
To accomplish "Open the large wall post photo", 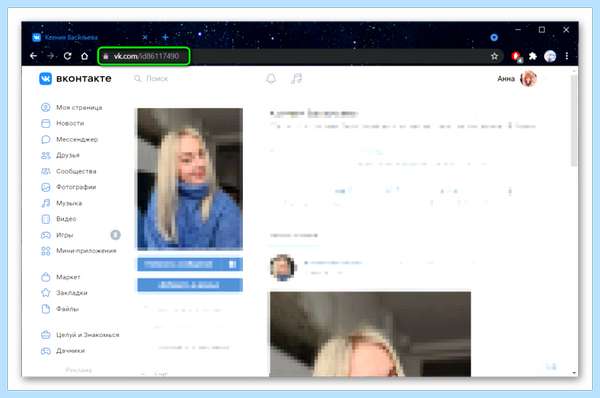I will [x=370, y=334].
